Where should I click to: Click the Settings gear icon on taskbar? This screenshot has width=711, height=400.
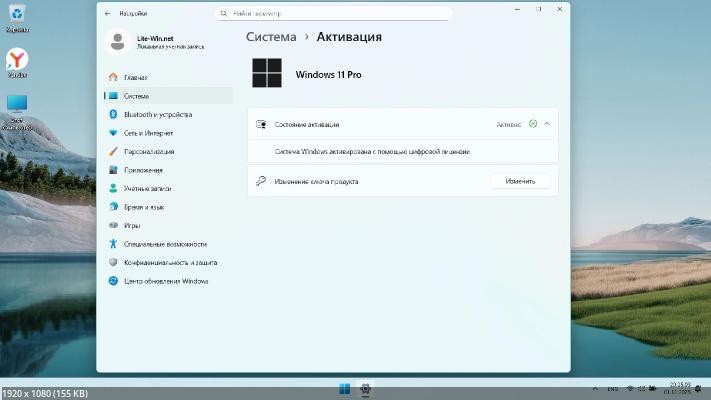click(x=366, y=388)
